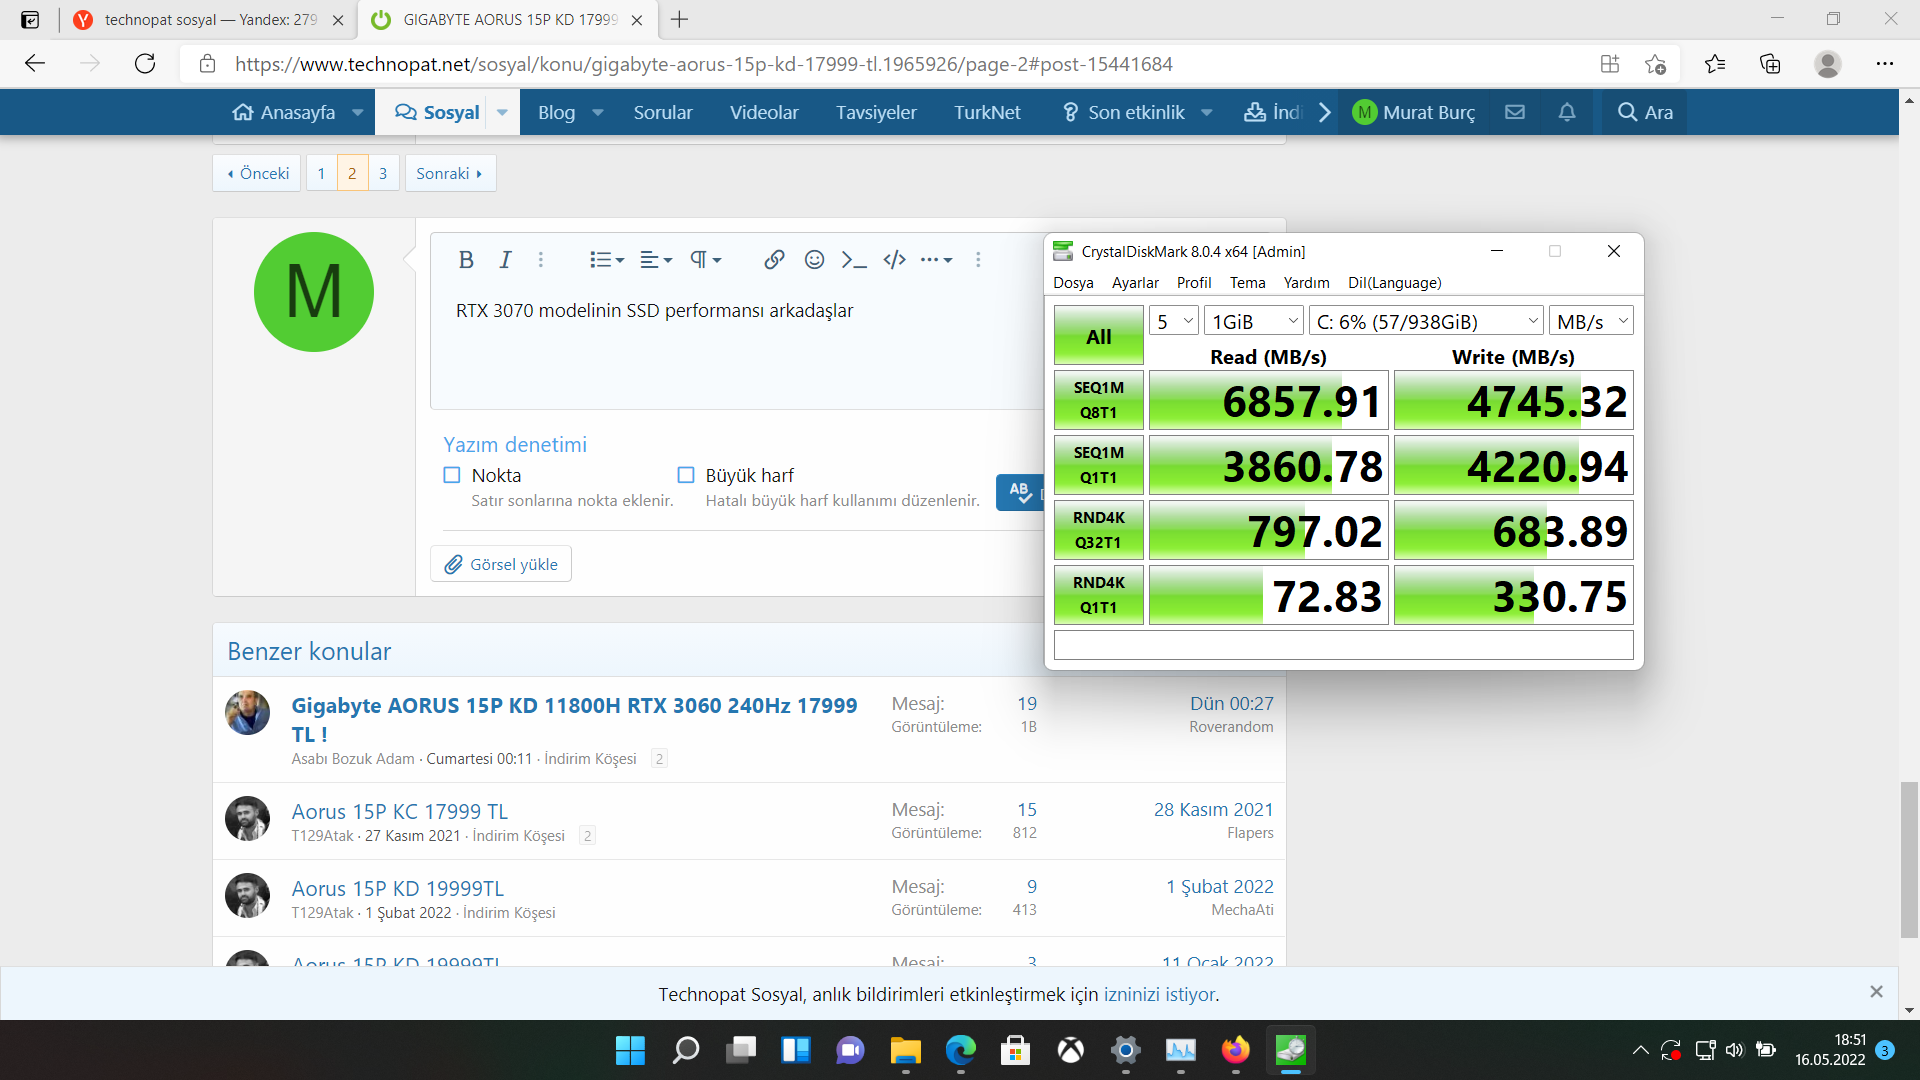Click the Görsel yükle button

(501, 564)
